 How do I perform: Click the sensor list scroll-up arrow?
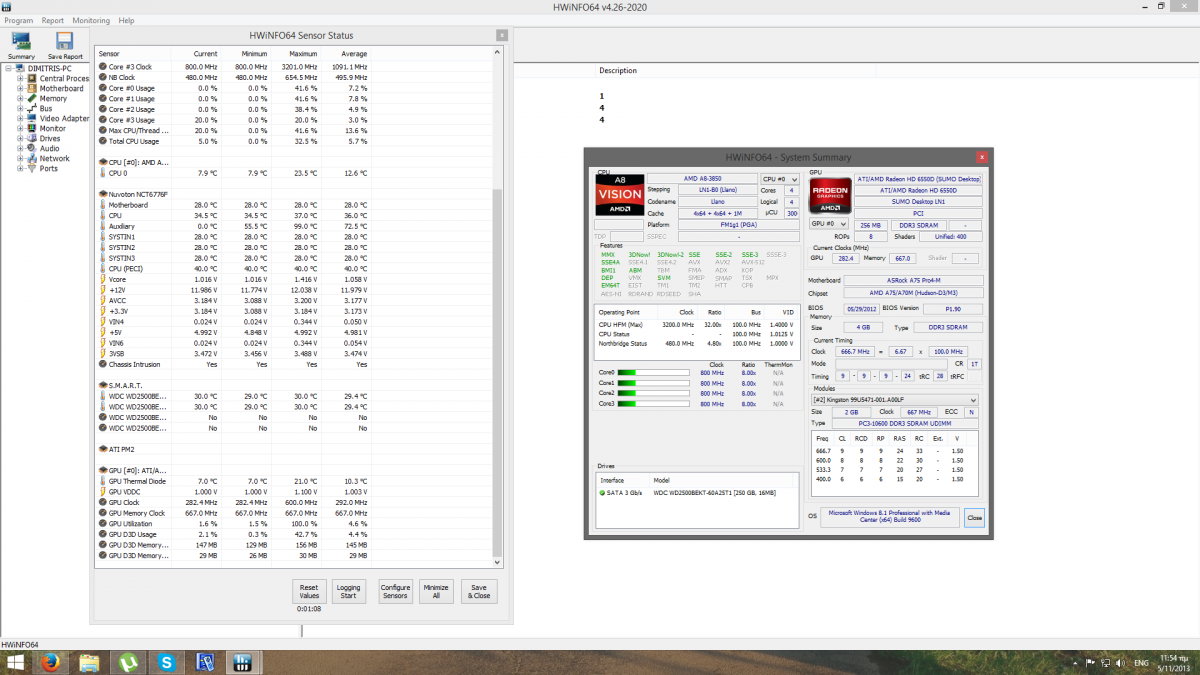pyautogui.click(x=496, y=51)
